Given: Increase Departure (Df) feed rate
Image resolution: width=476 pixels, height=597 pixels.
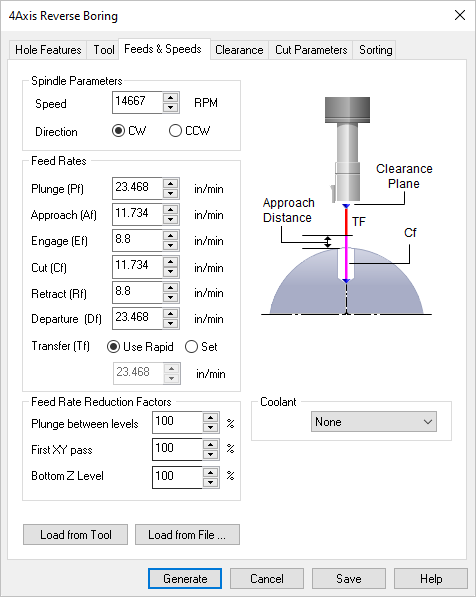Looking at the screenshot, I should (171, 313).
